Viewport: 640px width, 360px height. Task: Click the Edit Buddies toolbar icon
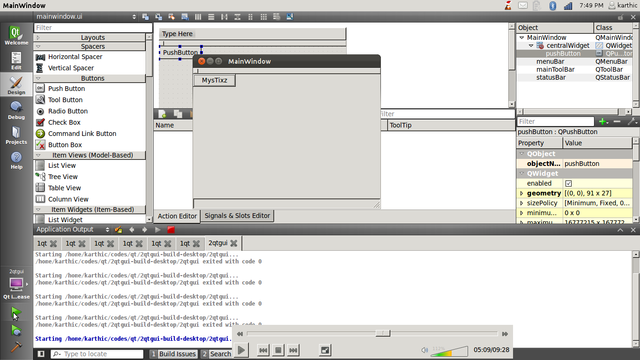pos(171,17)
